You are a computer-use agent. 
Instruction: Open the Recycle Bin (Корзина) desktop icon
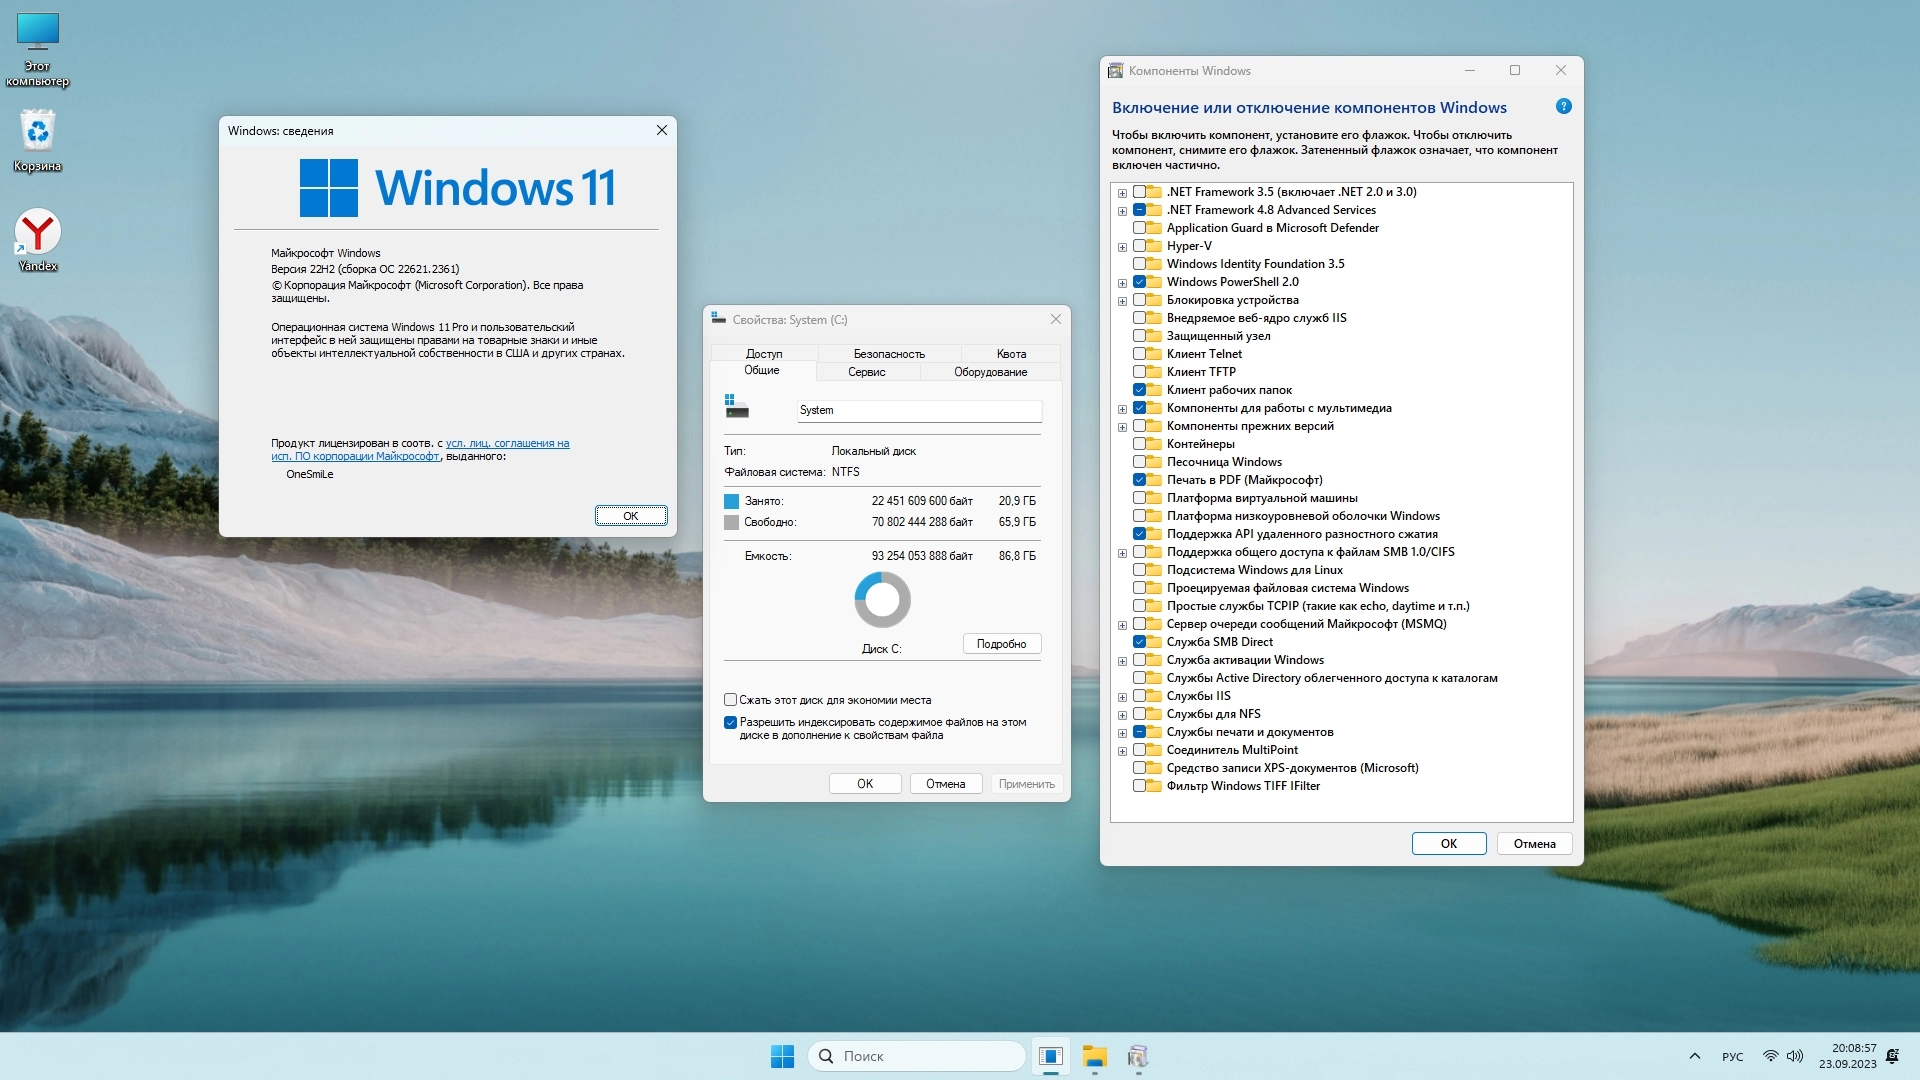pos(38,133)
